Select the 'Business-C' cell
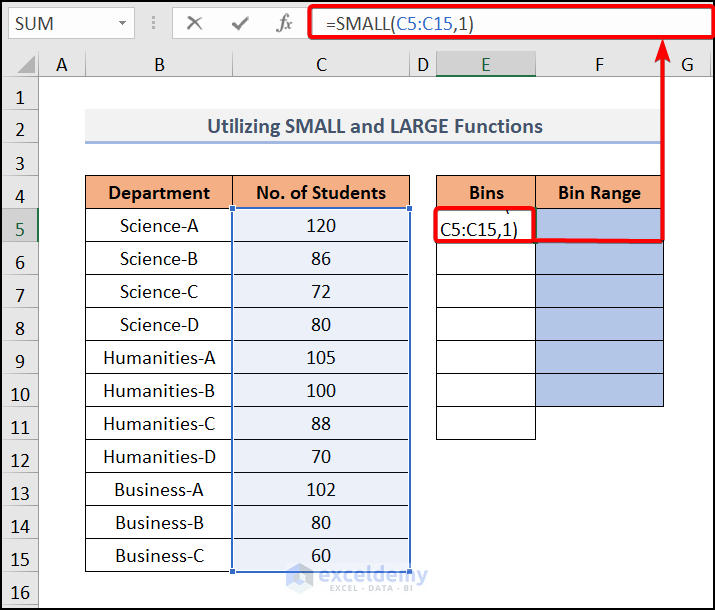The width and height of the screenshot is (715, 610). pyautogui.click(x=159, y=555)
